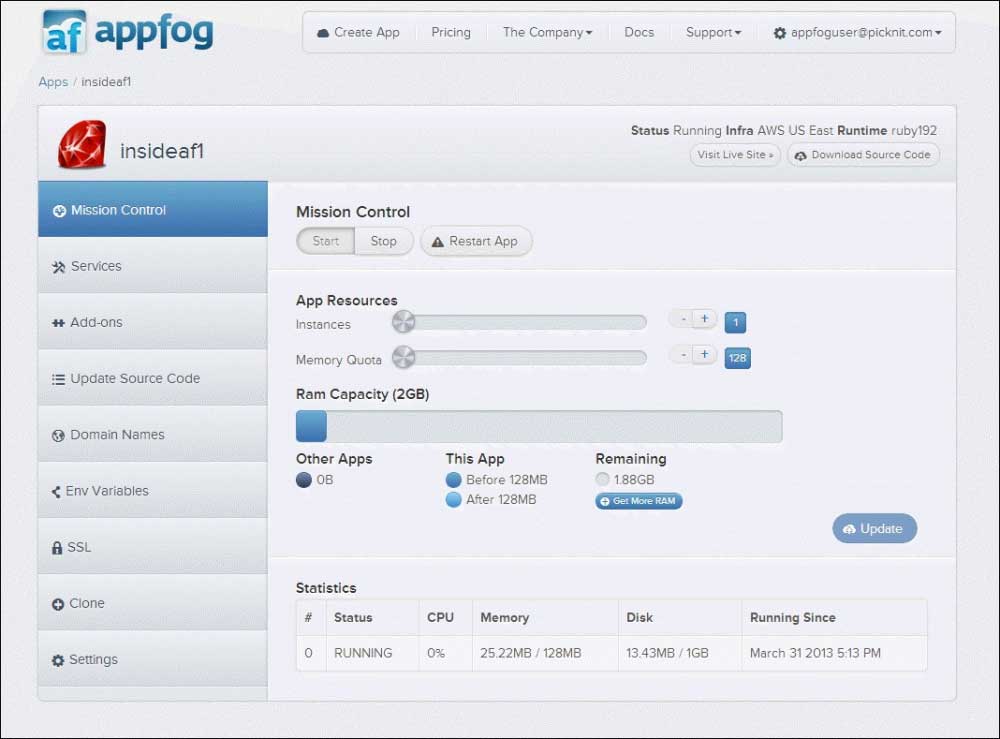Open the Pricing page
1000x739 pixels.
(x=451, y=32)
